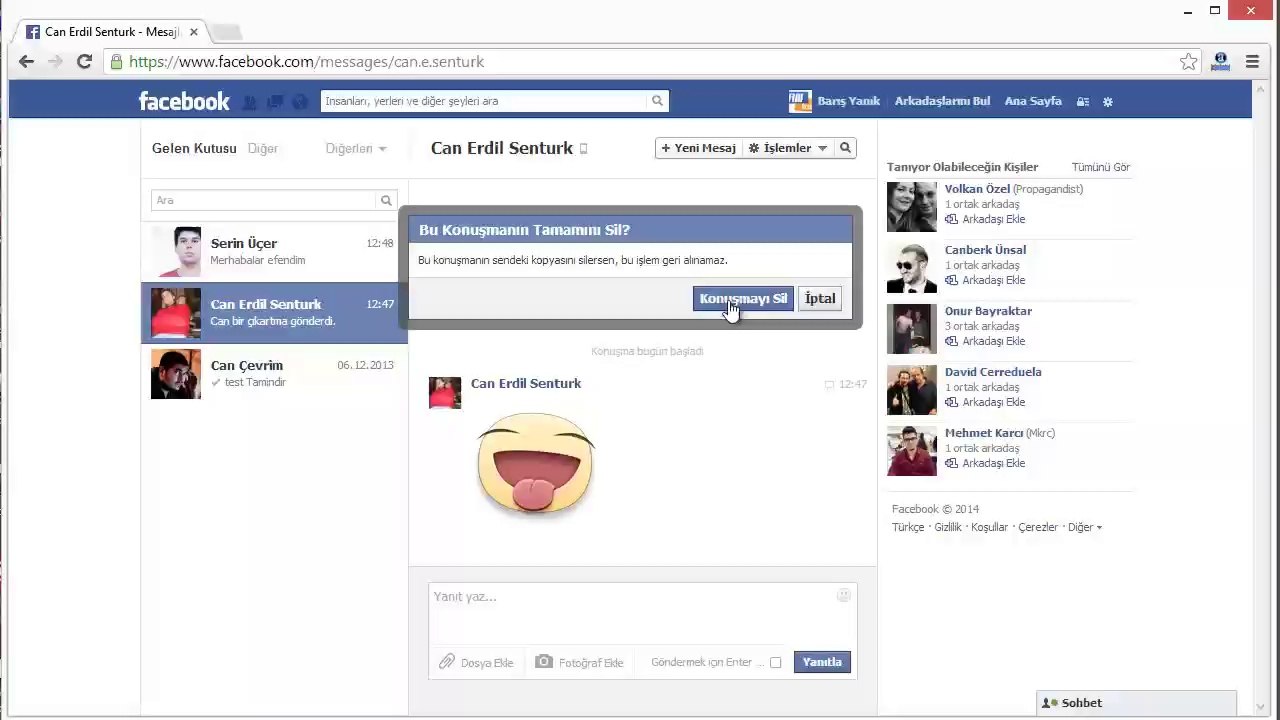Reload the page with the refresh icon
Screen dimensions: 1280x720
pos(85,62)
